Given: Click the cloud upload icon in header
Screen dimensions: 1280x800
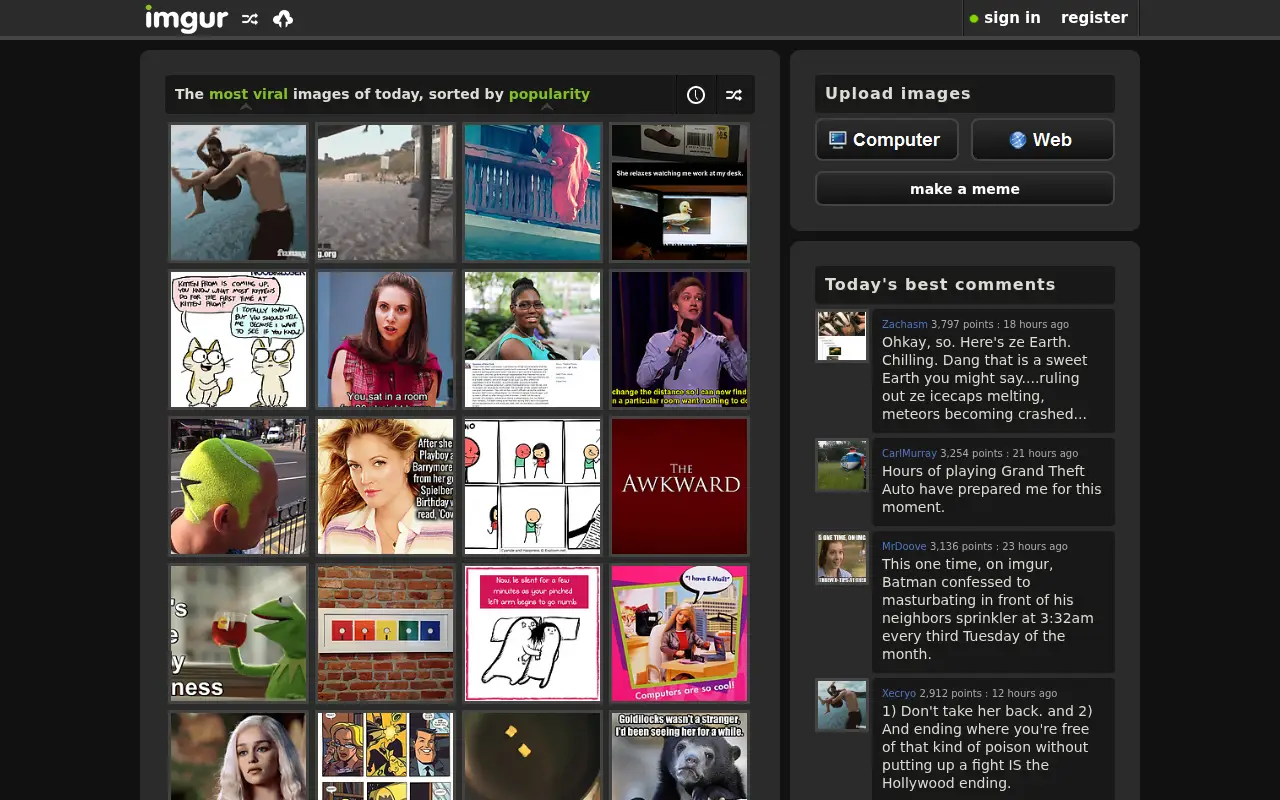Looking at the screenshot, I should 283,19.
